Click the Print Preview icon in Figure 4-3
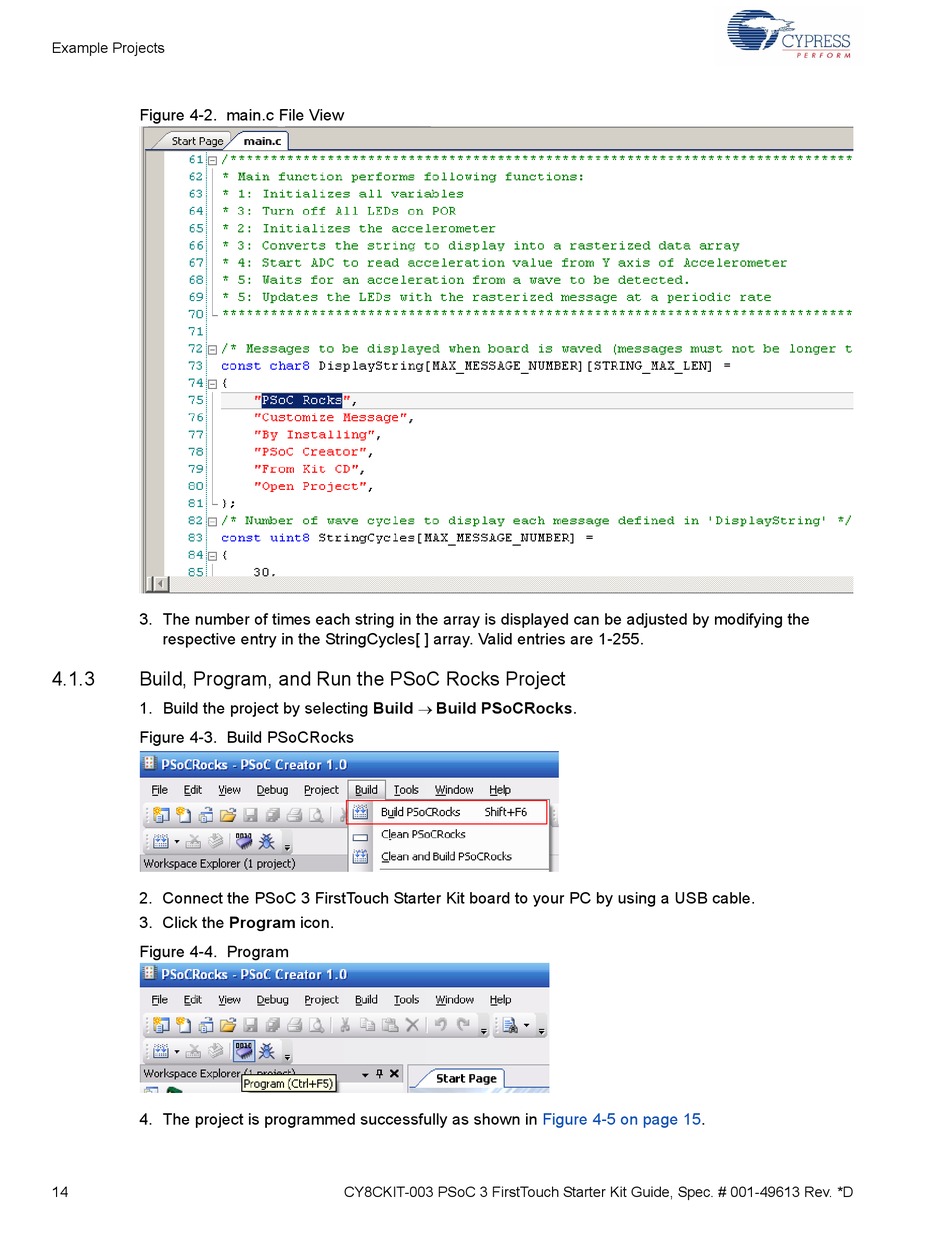This screenshot has height=1241, width=950. [317, 815]
